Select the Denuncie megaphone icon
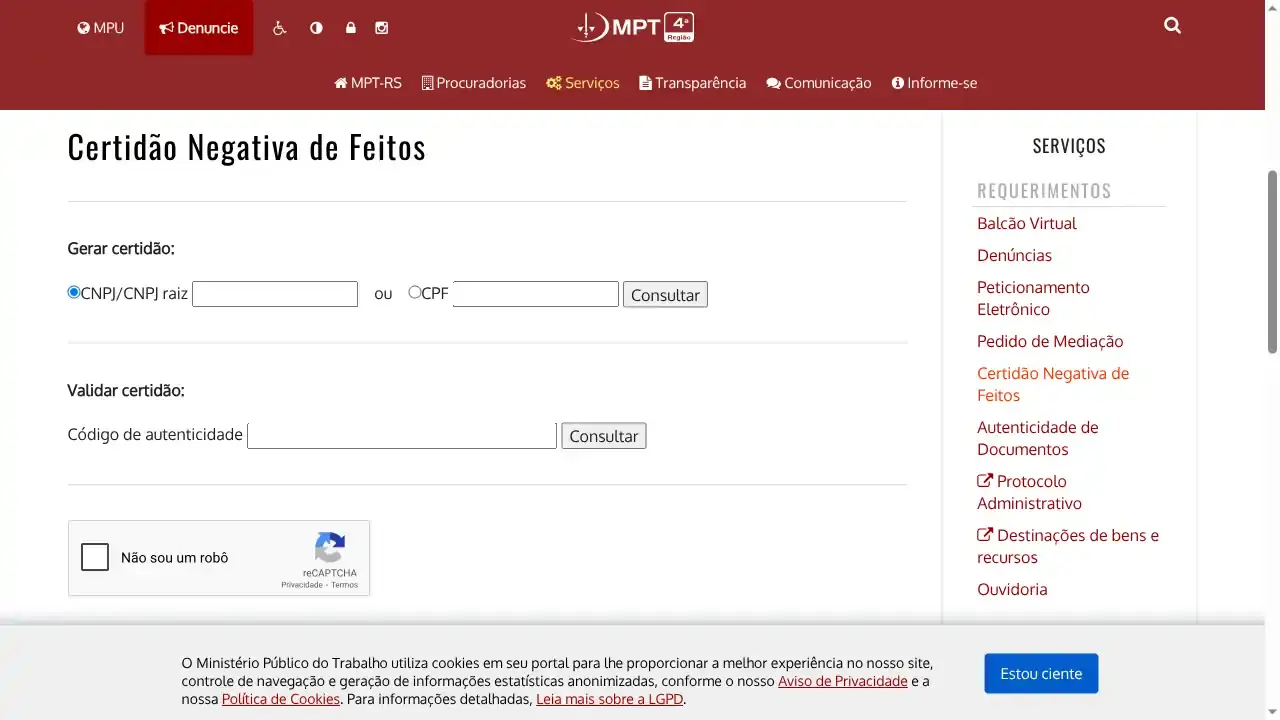Screen dimensions: 1280x720 tap(198, 28)
